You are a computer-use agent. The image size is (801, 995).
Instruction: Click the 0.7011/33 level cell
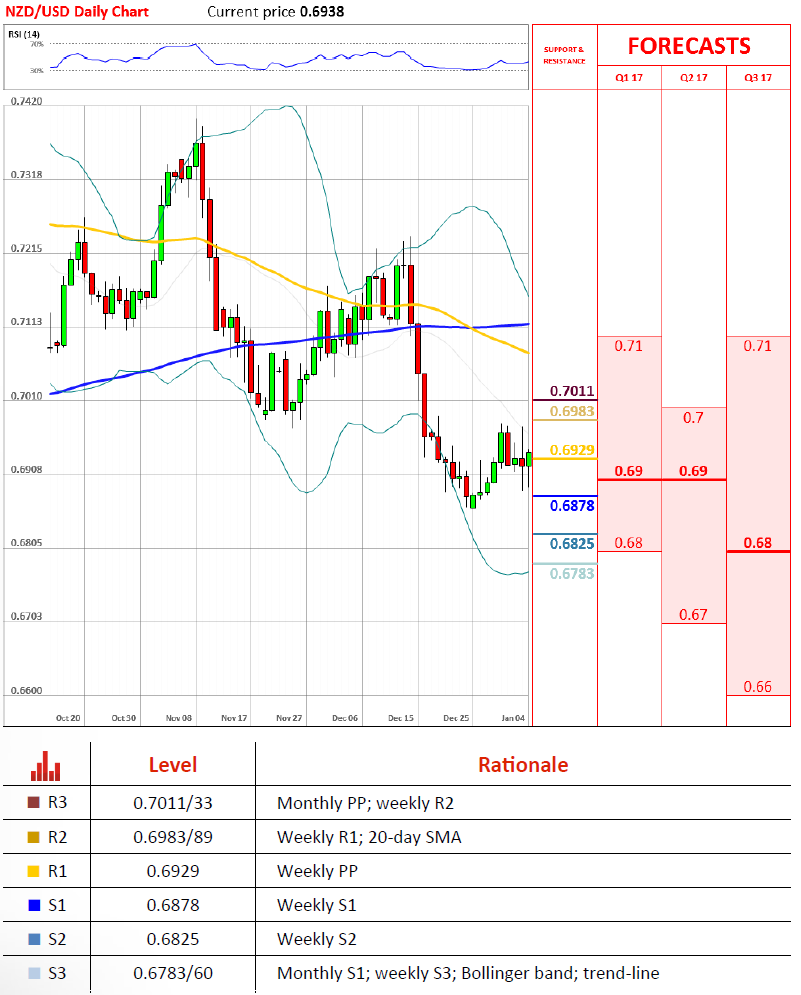click(x=173, y=803)
